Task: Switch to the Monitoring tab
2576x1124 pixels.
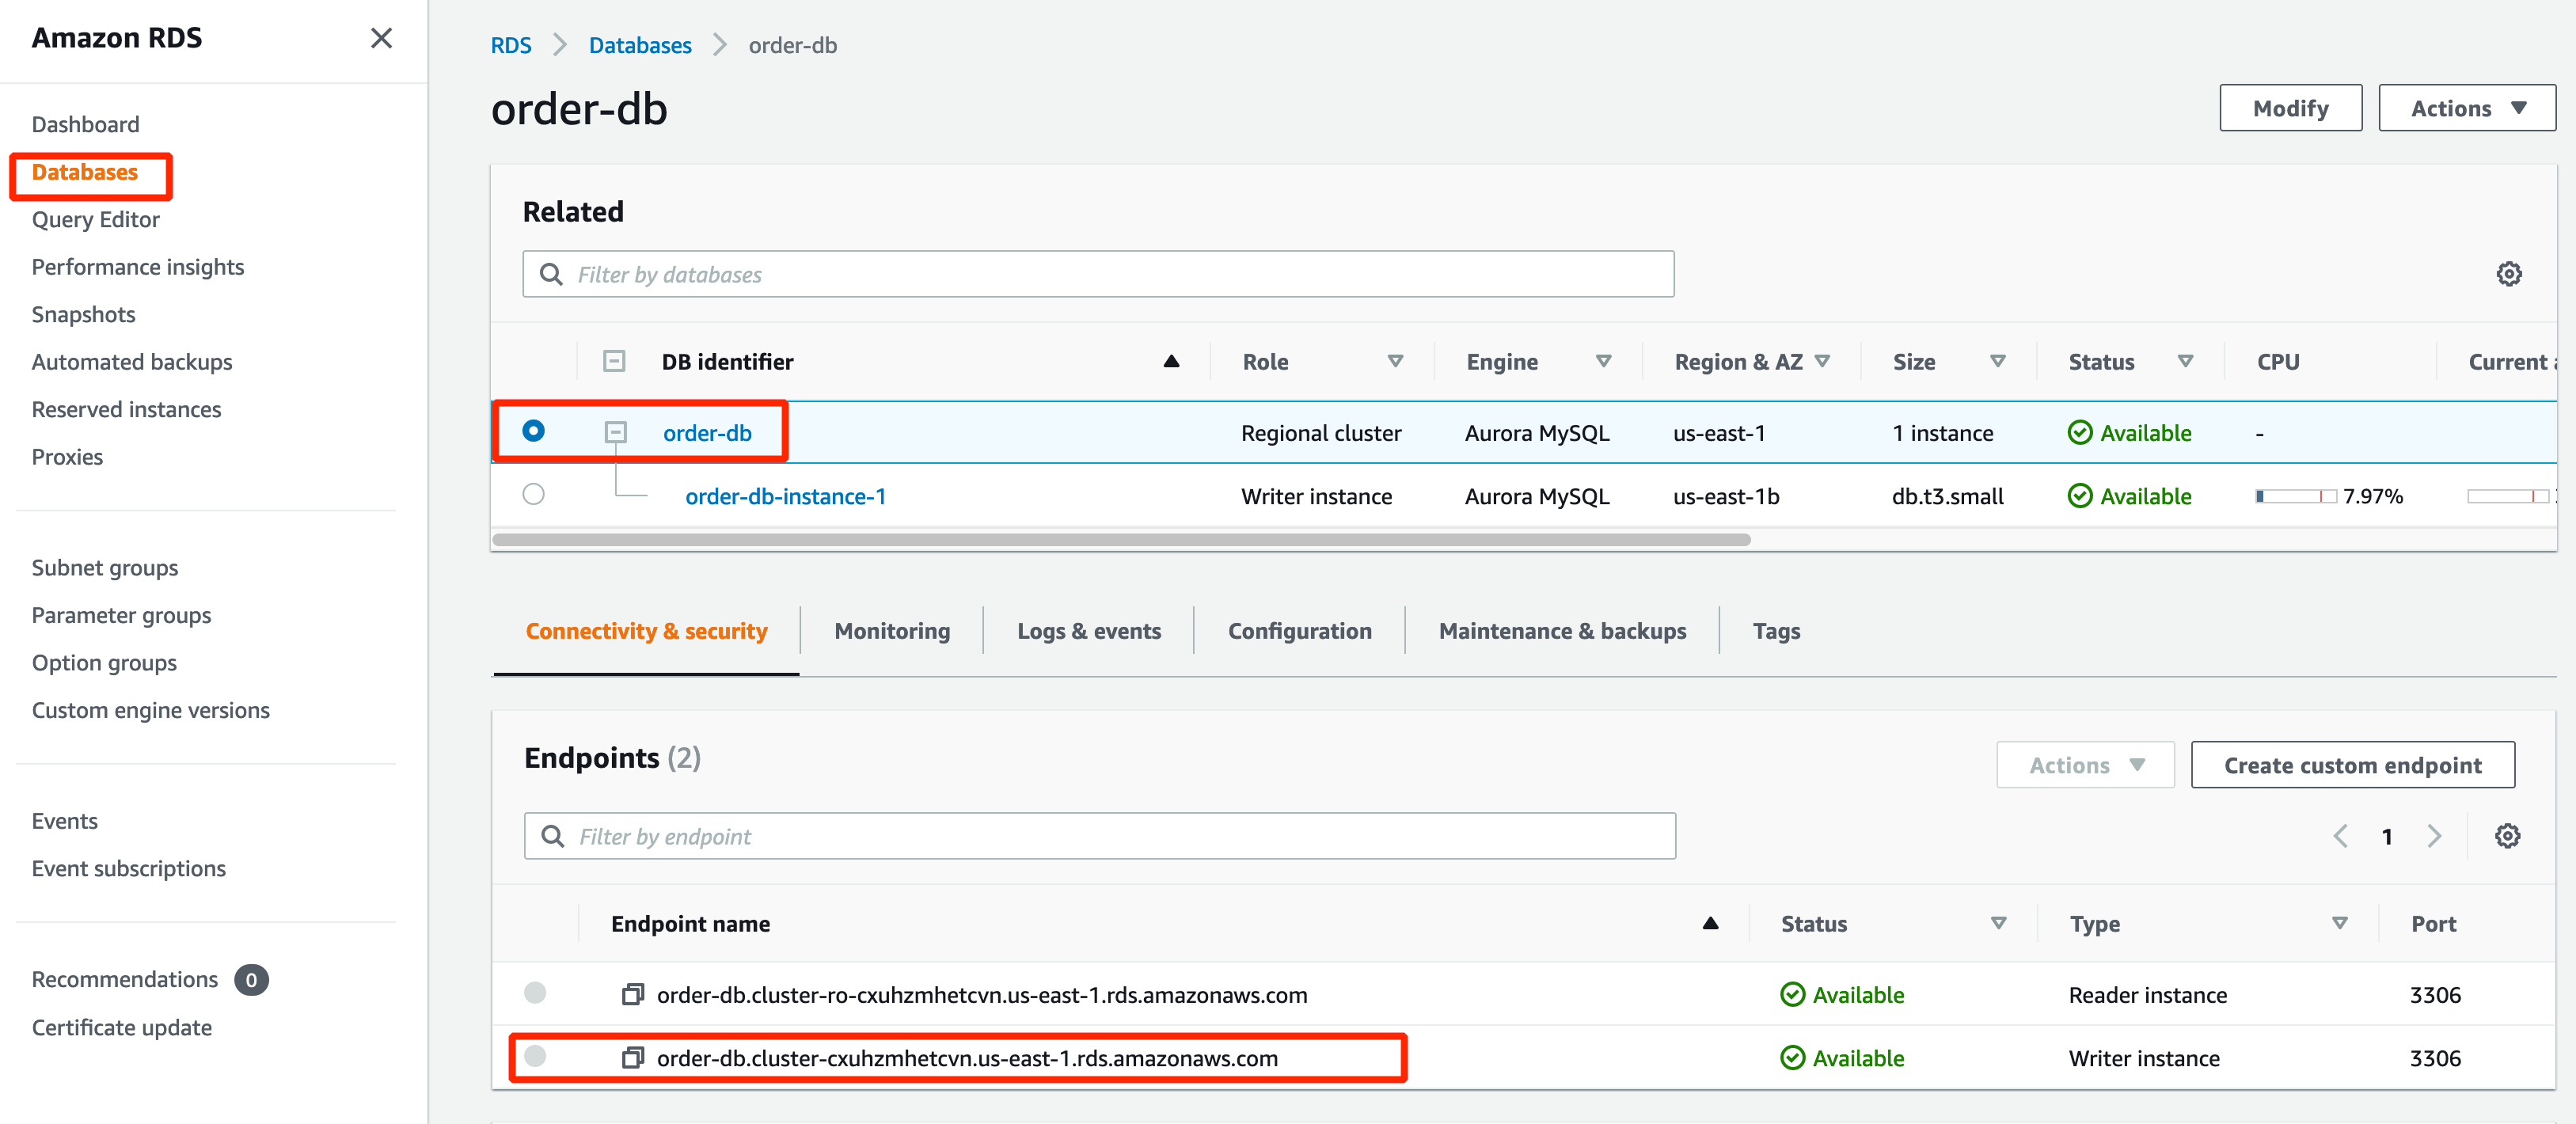Action: coord(892,631)
